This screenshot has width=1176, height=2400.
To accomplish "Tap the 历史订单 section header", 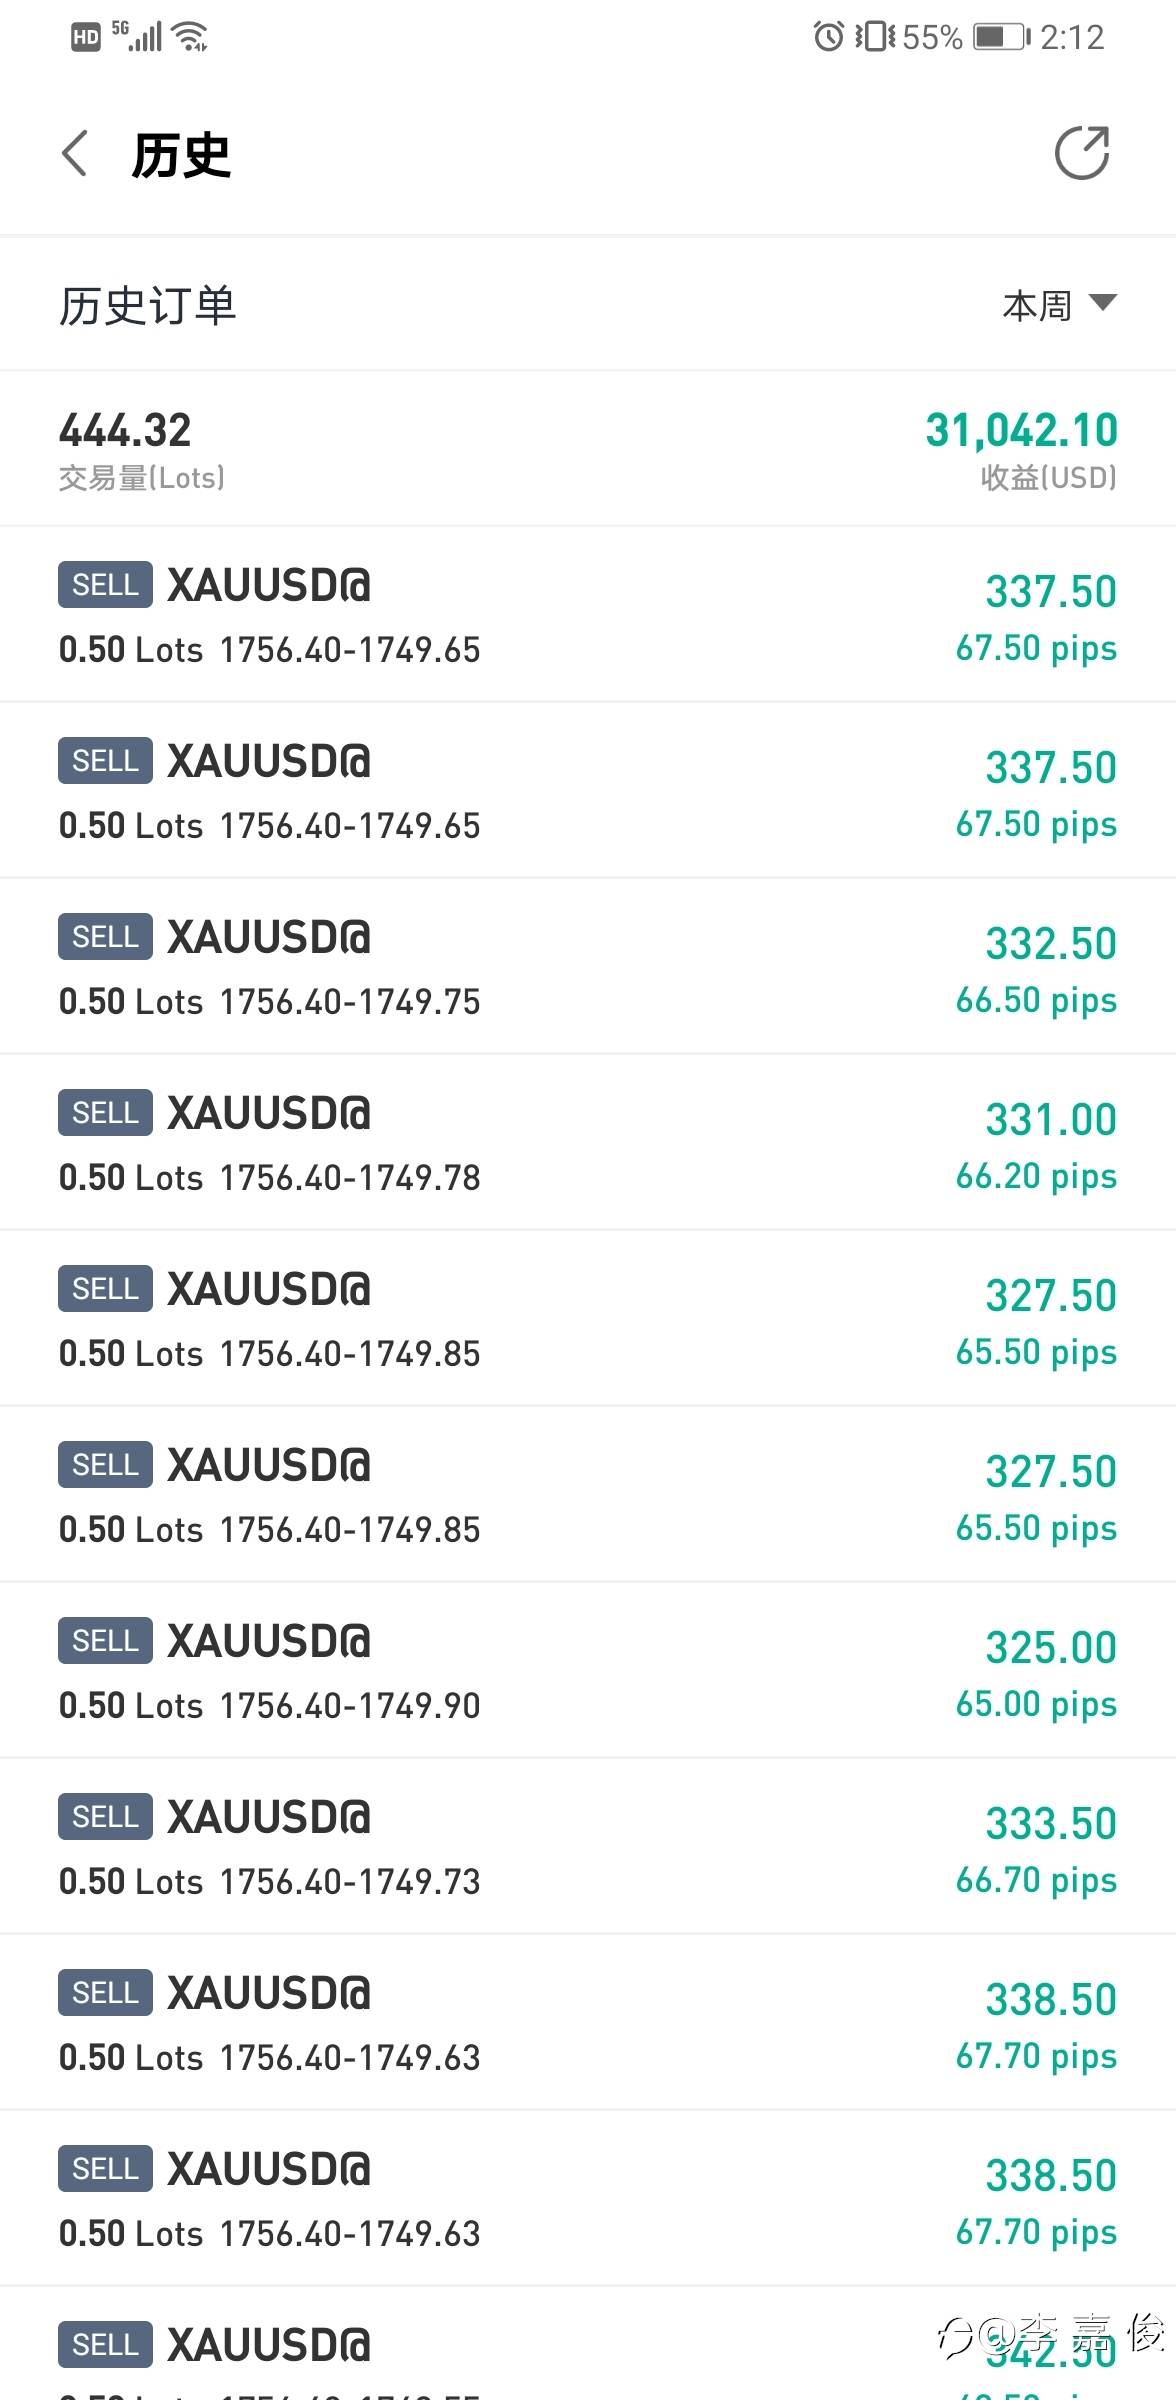I will [148, 306].
